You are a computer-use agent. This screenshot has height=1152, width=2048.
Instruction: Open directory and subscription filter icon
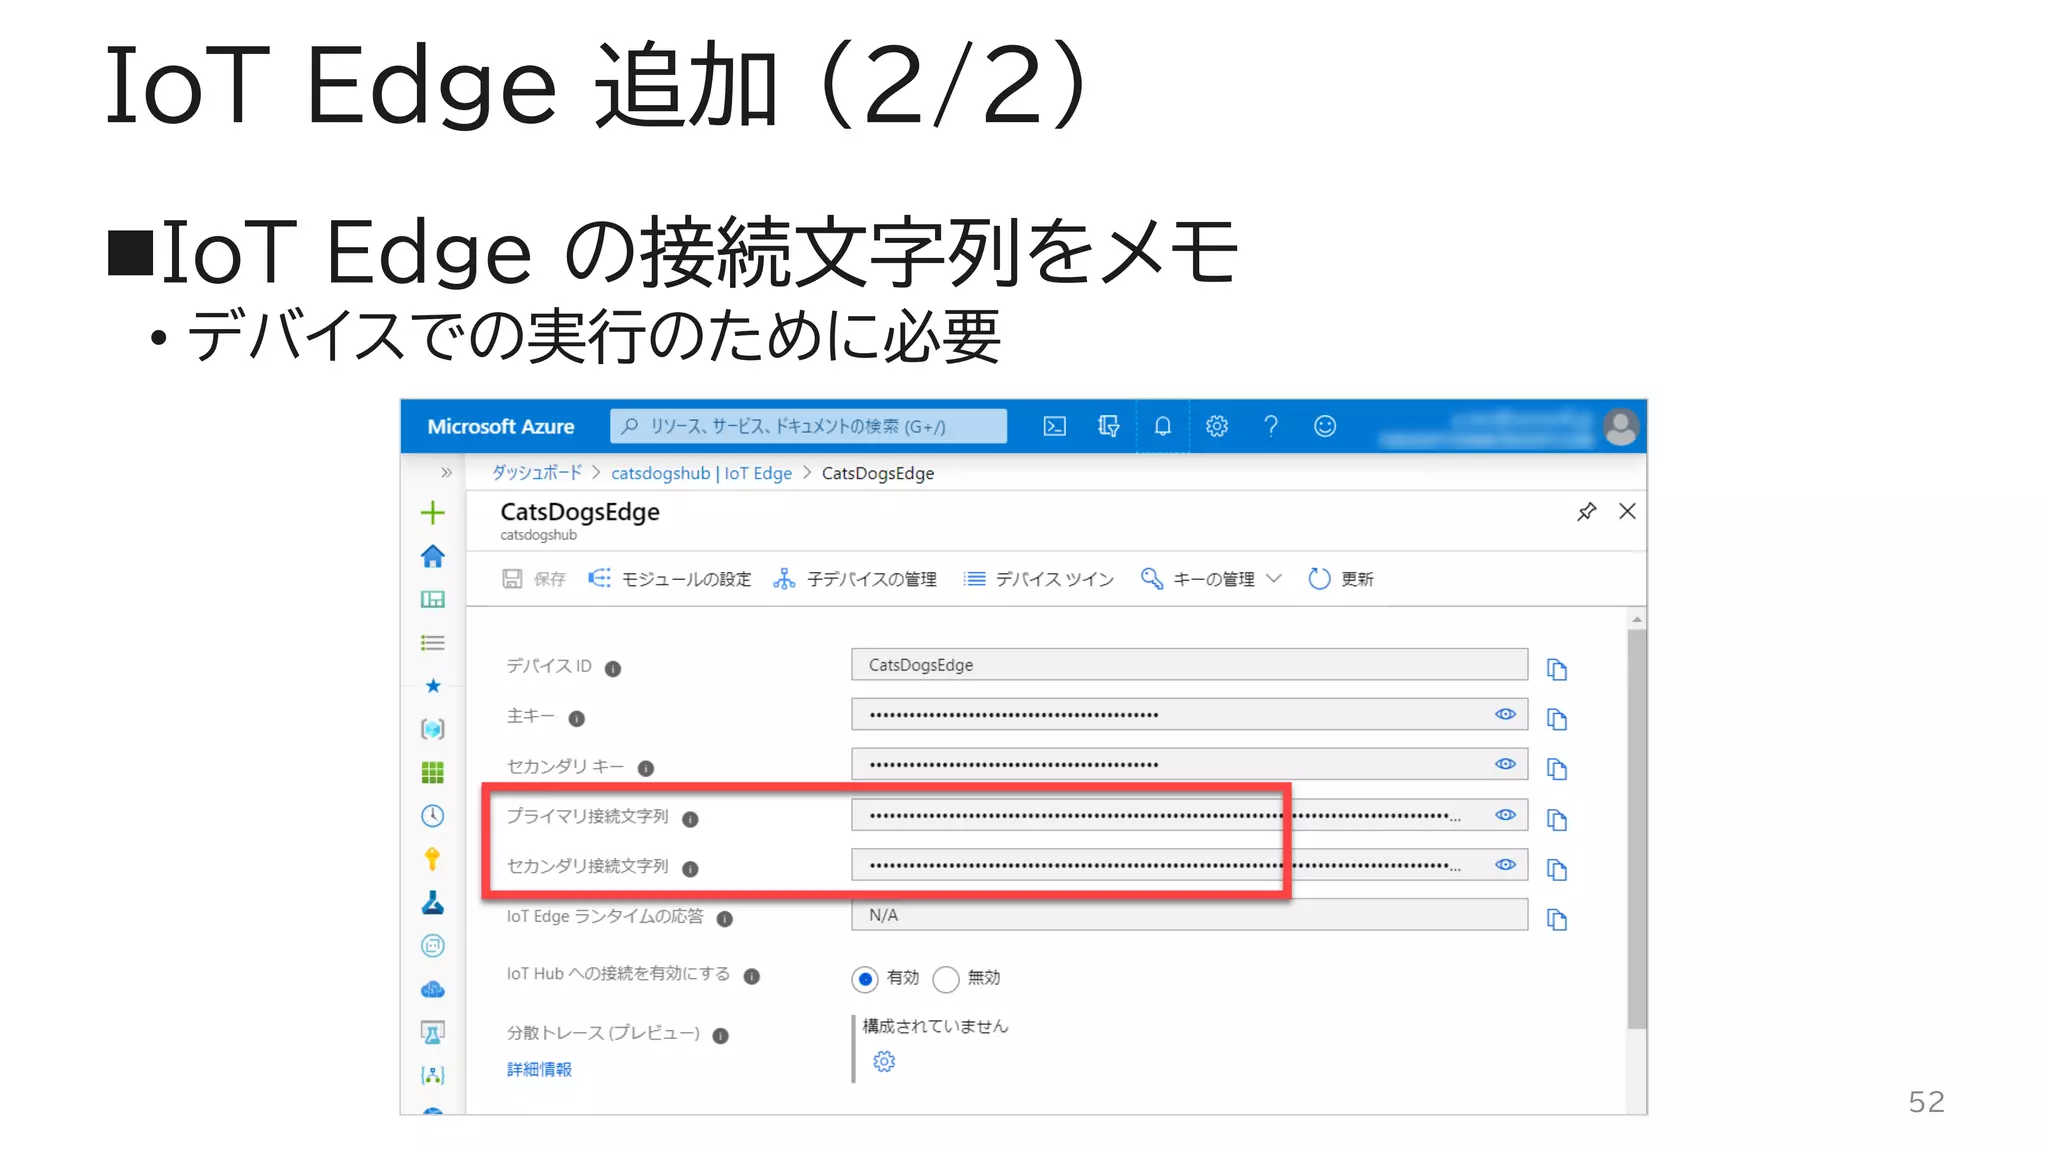coord(1108,427)
